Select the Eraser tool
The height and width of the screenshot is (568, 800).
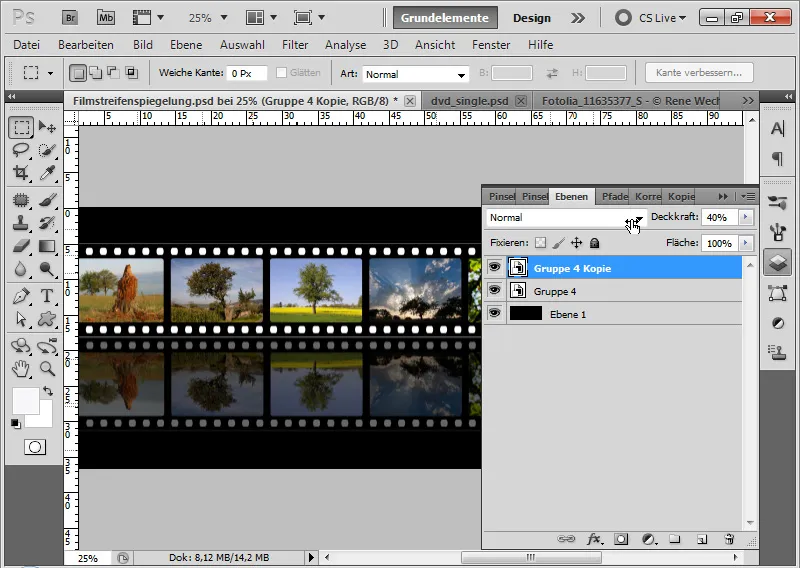(21, 246)
